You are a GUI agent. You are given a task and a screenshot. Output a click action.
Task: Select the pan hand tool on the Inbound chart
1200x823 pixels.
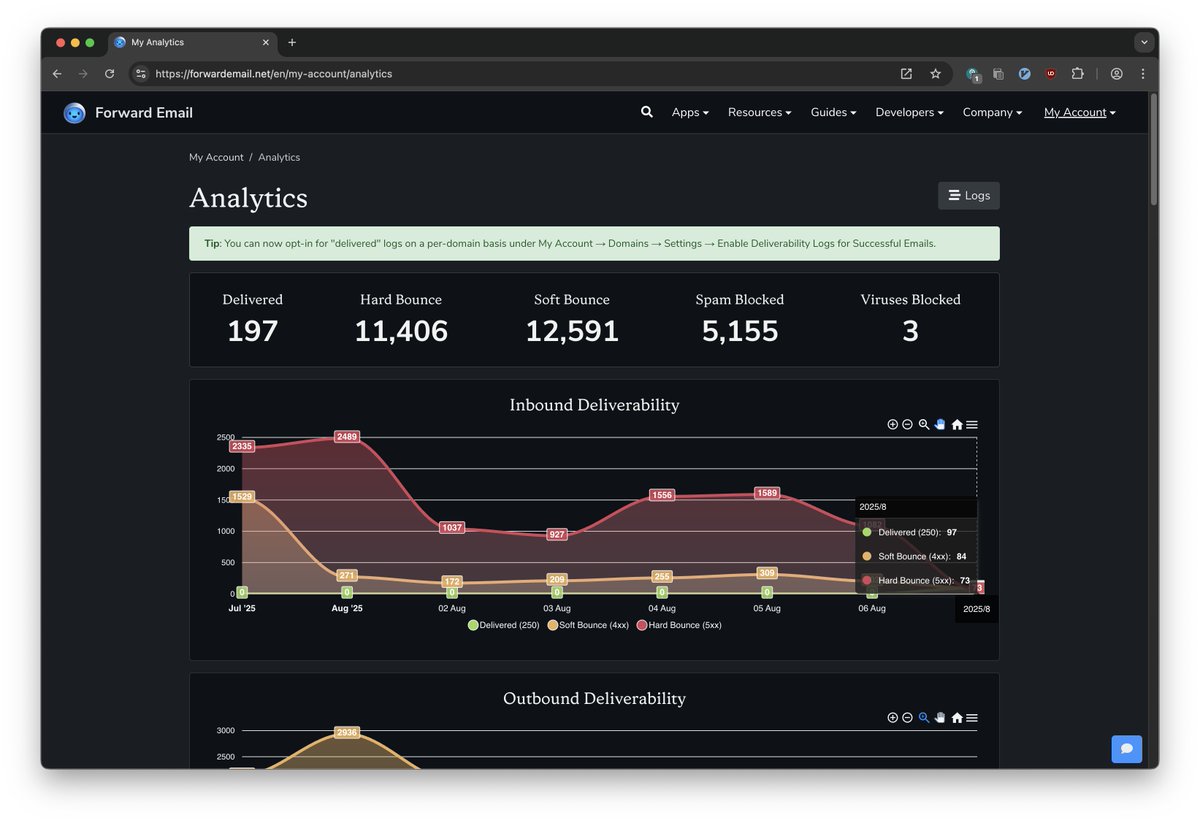pos(940,425)
